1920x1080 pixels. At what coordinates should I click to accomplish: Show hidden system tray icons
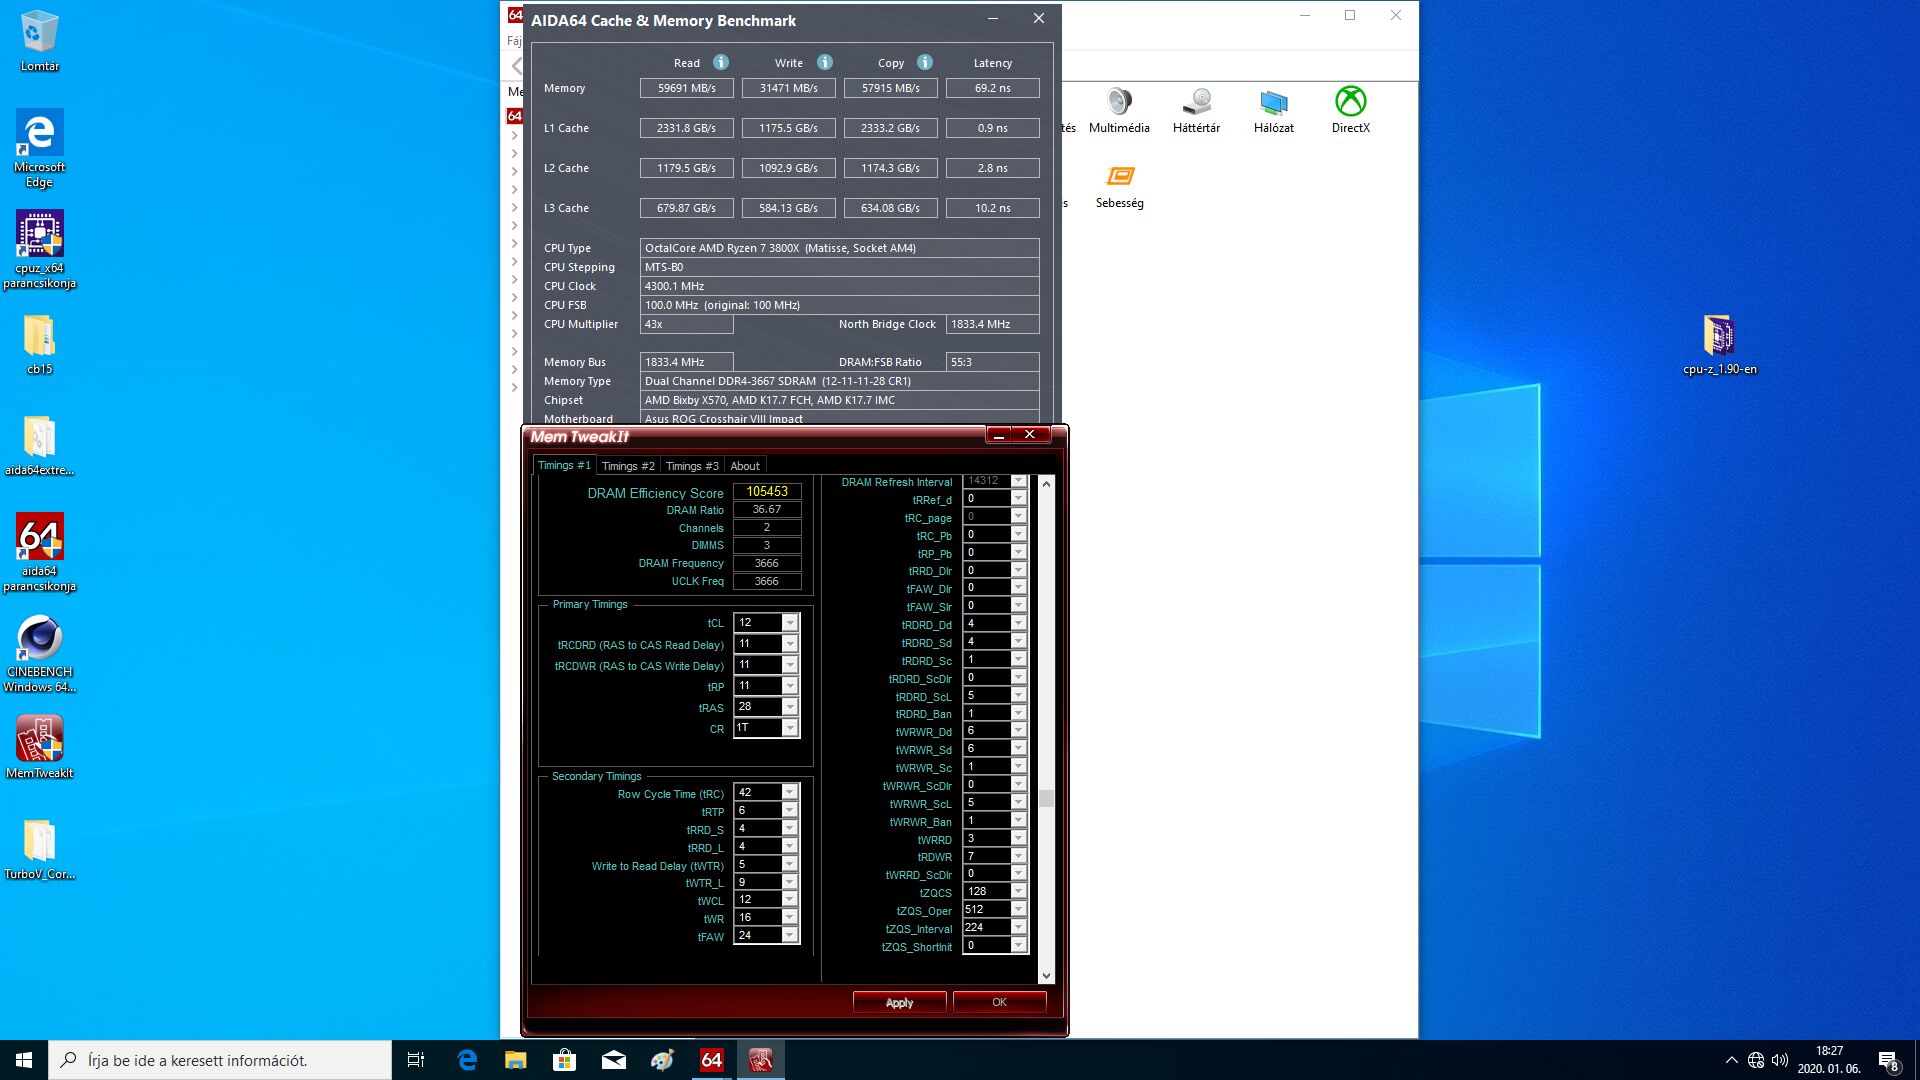[1731, 1060]
